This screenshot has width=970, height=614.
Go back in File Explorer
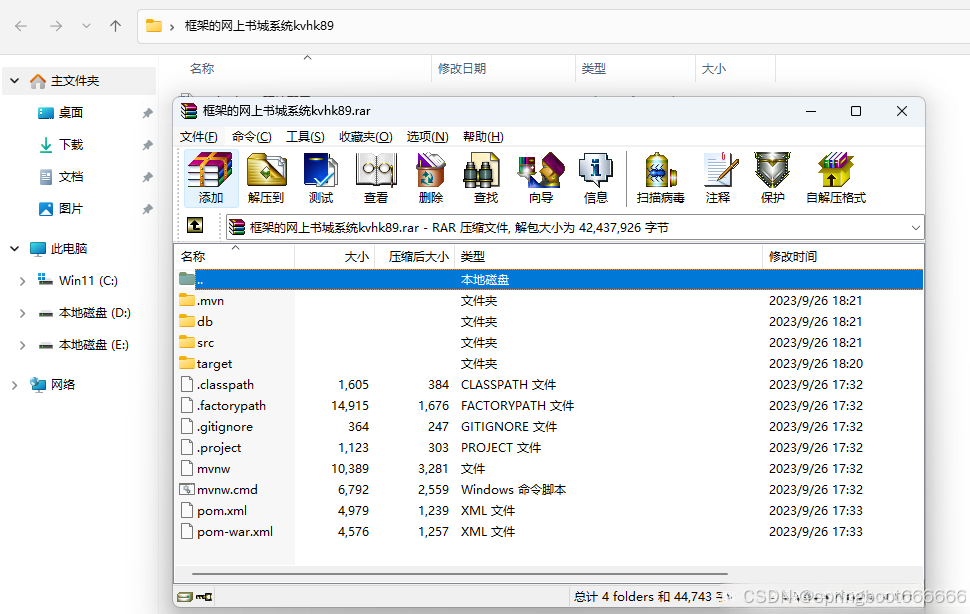[21, 26]
